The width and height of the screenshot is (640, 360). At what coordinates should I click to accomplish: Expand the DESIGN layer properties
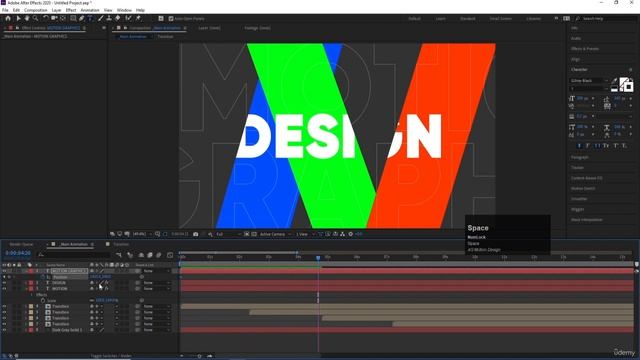click(26, 283)
